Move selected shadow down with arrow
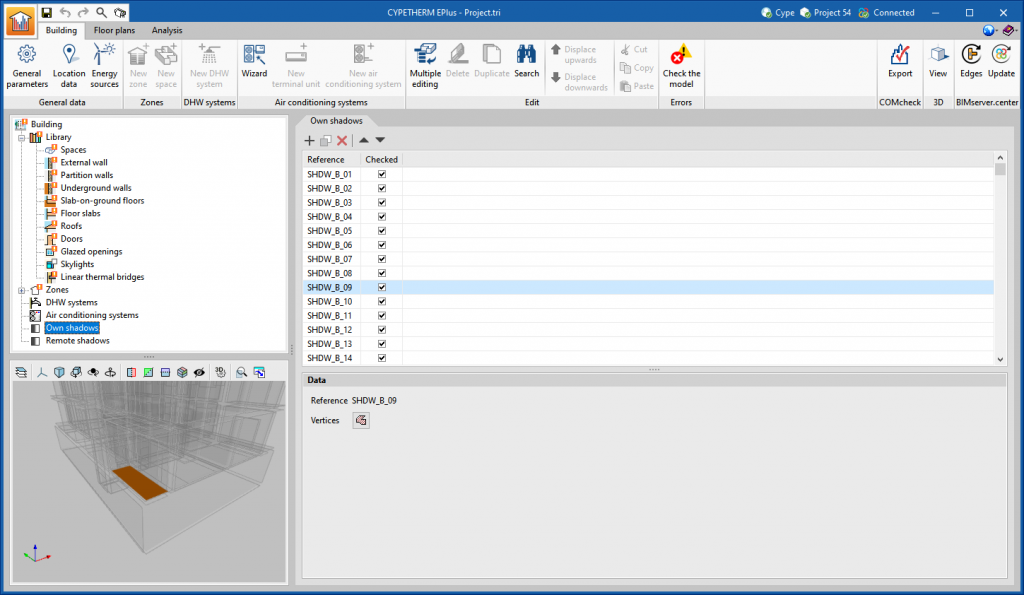This screenshot has width=1024, height=595. pos(380,141)
